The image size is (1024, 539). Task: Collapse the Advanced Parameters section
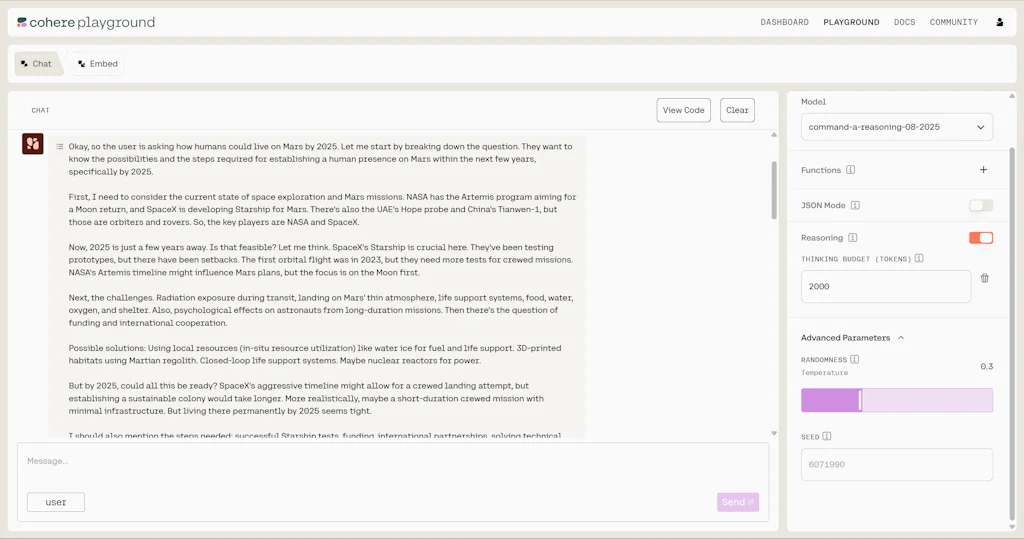(852, 338)
